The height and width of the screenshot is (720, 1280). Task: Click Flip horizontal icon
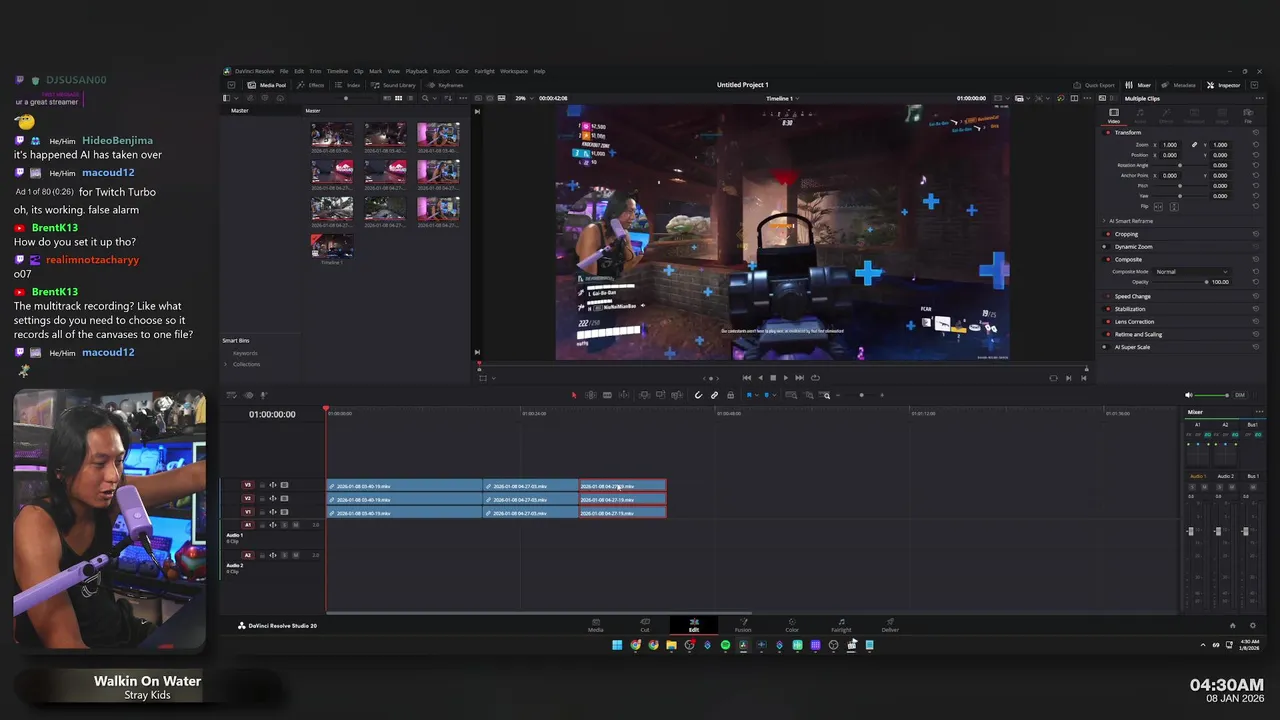coord(1160,206)
